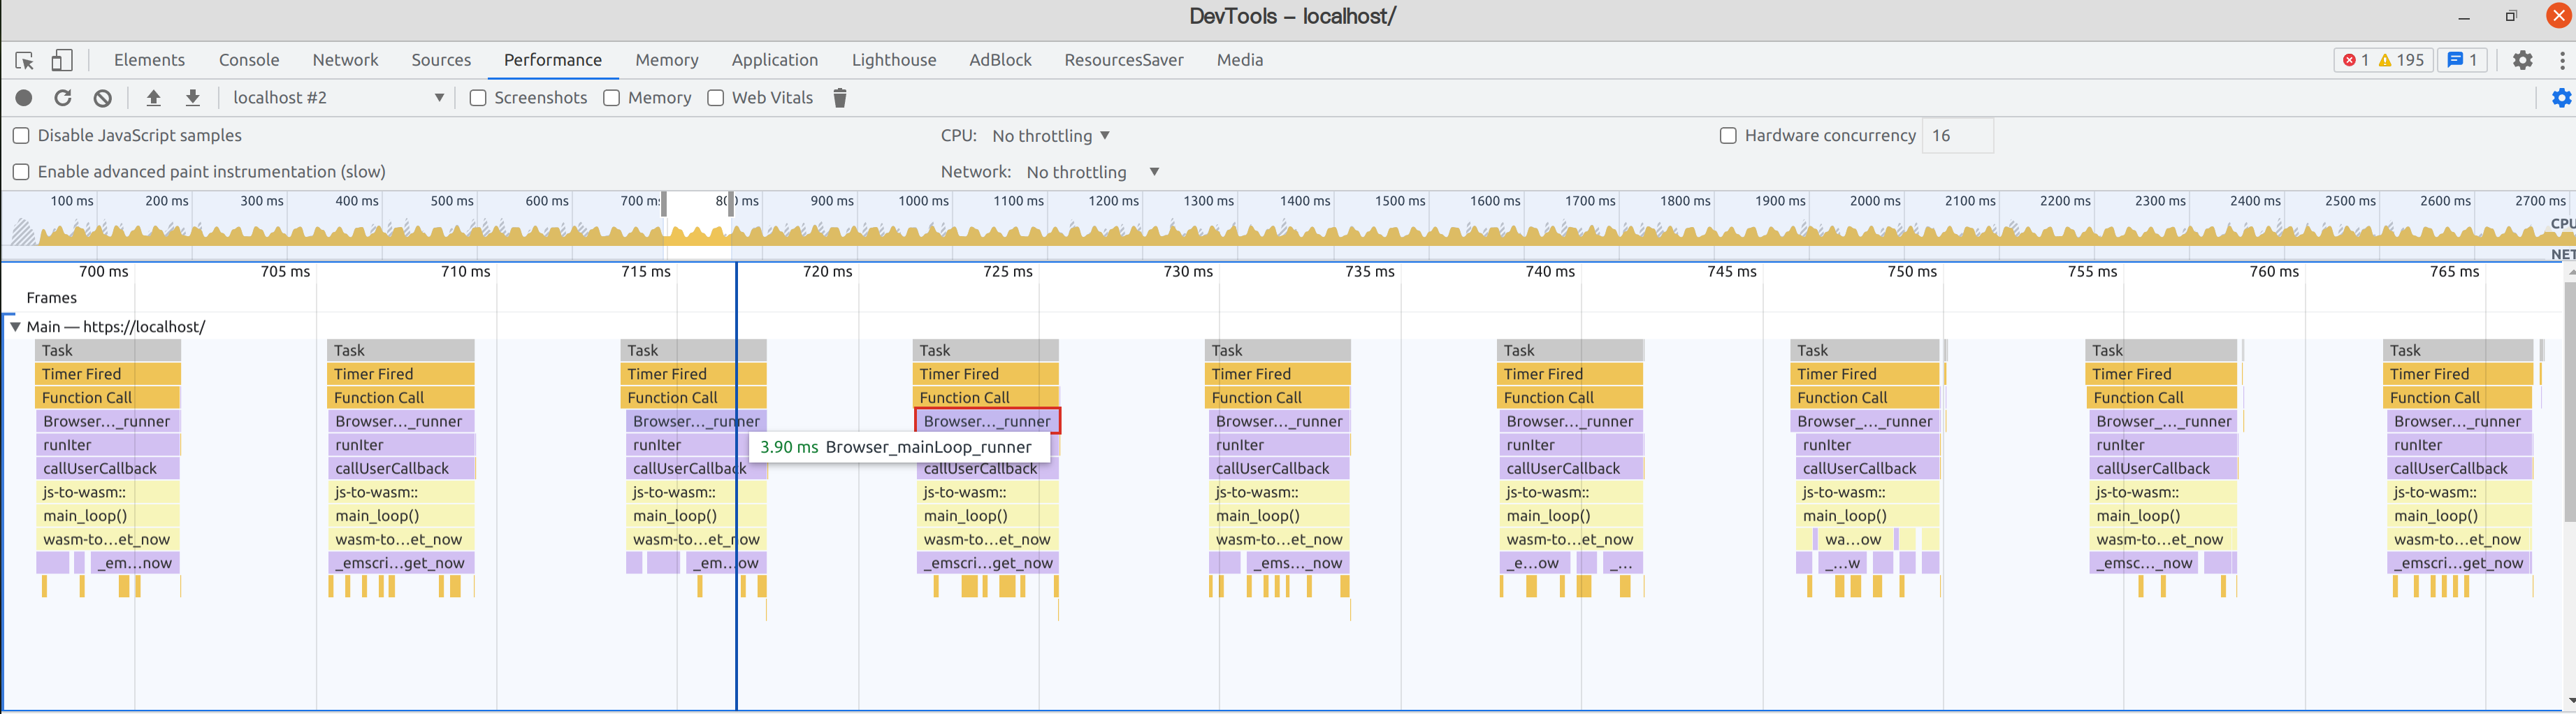2576x714 pixels.
Task: Clear the current recording
Action: pos(101,97)
